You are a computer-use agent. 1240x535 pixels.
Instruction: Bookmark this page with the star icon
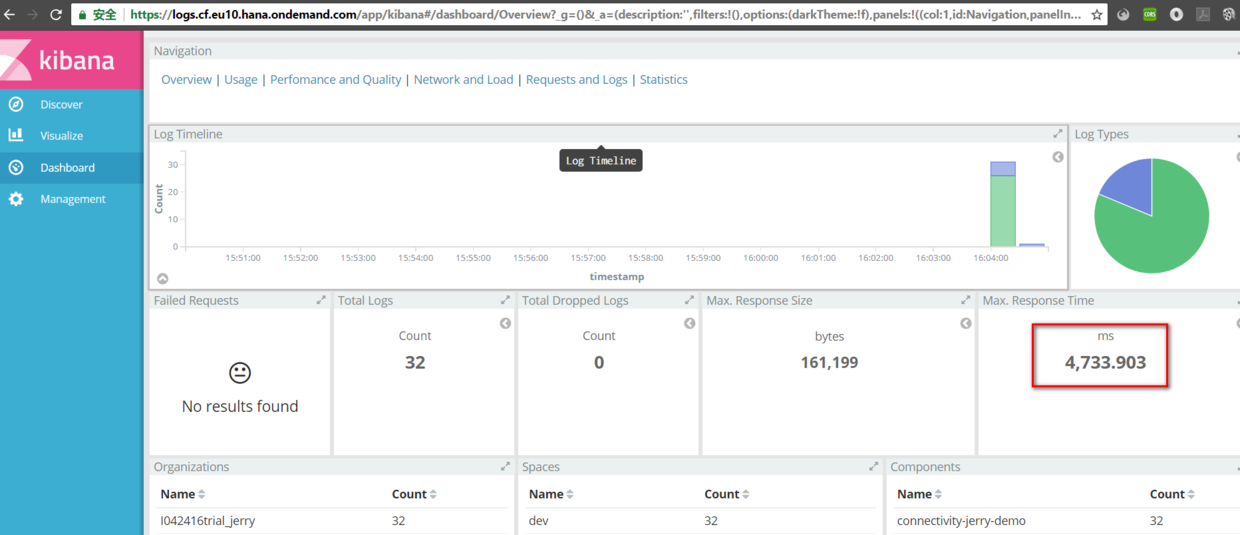(1097, 15)
